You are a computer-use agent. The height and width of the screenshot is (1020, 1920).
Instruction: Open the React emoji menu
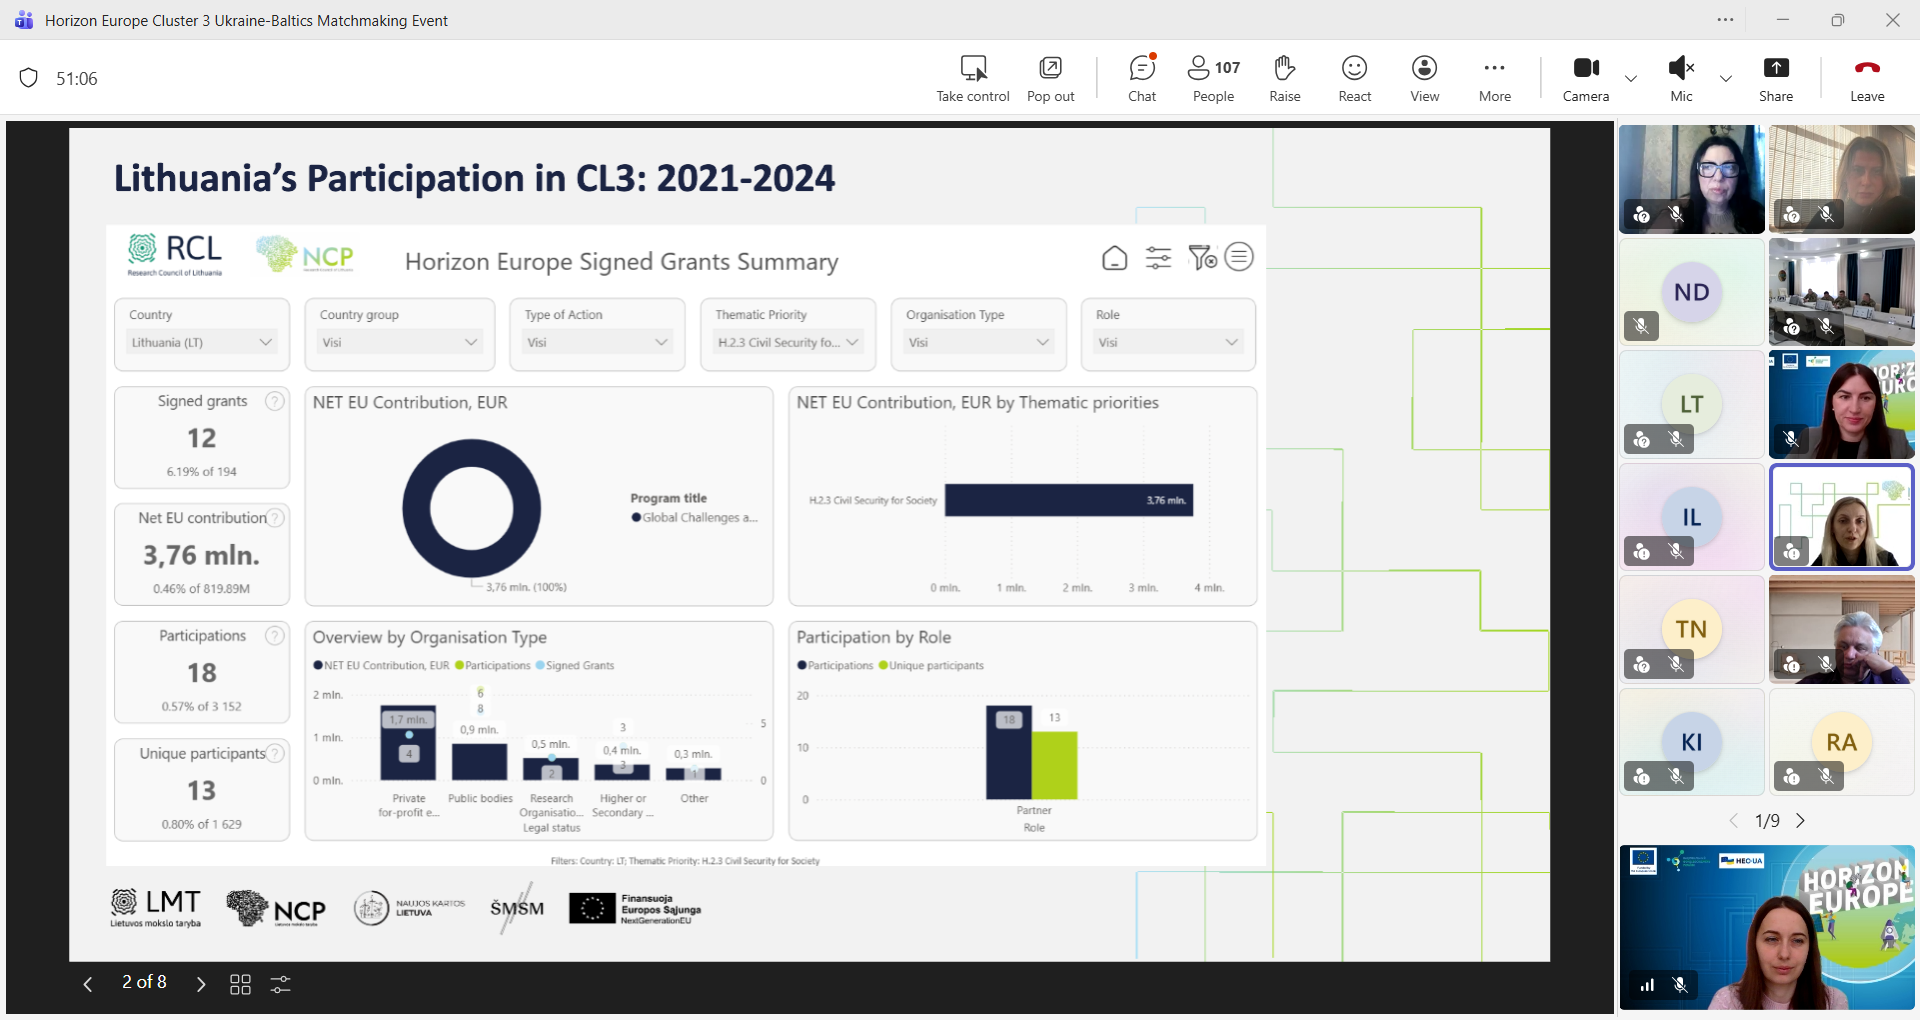(1354, 78)
